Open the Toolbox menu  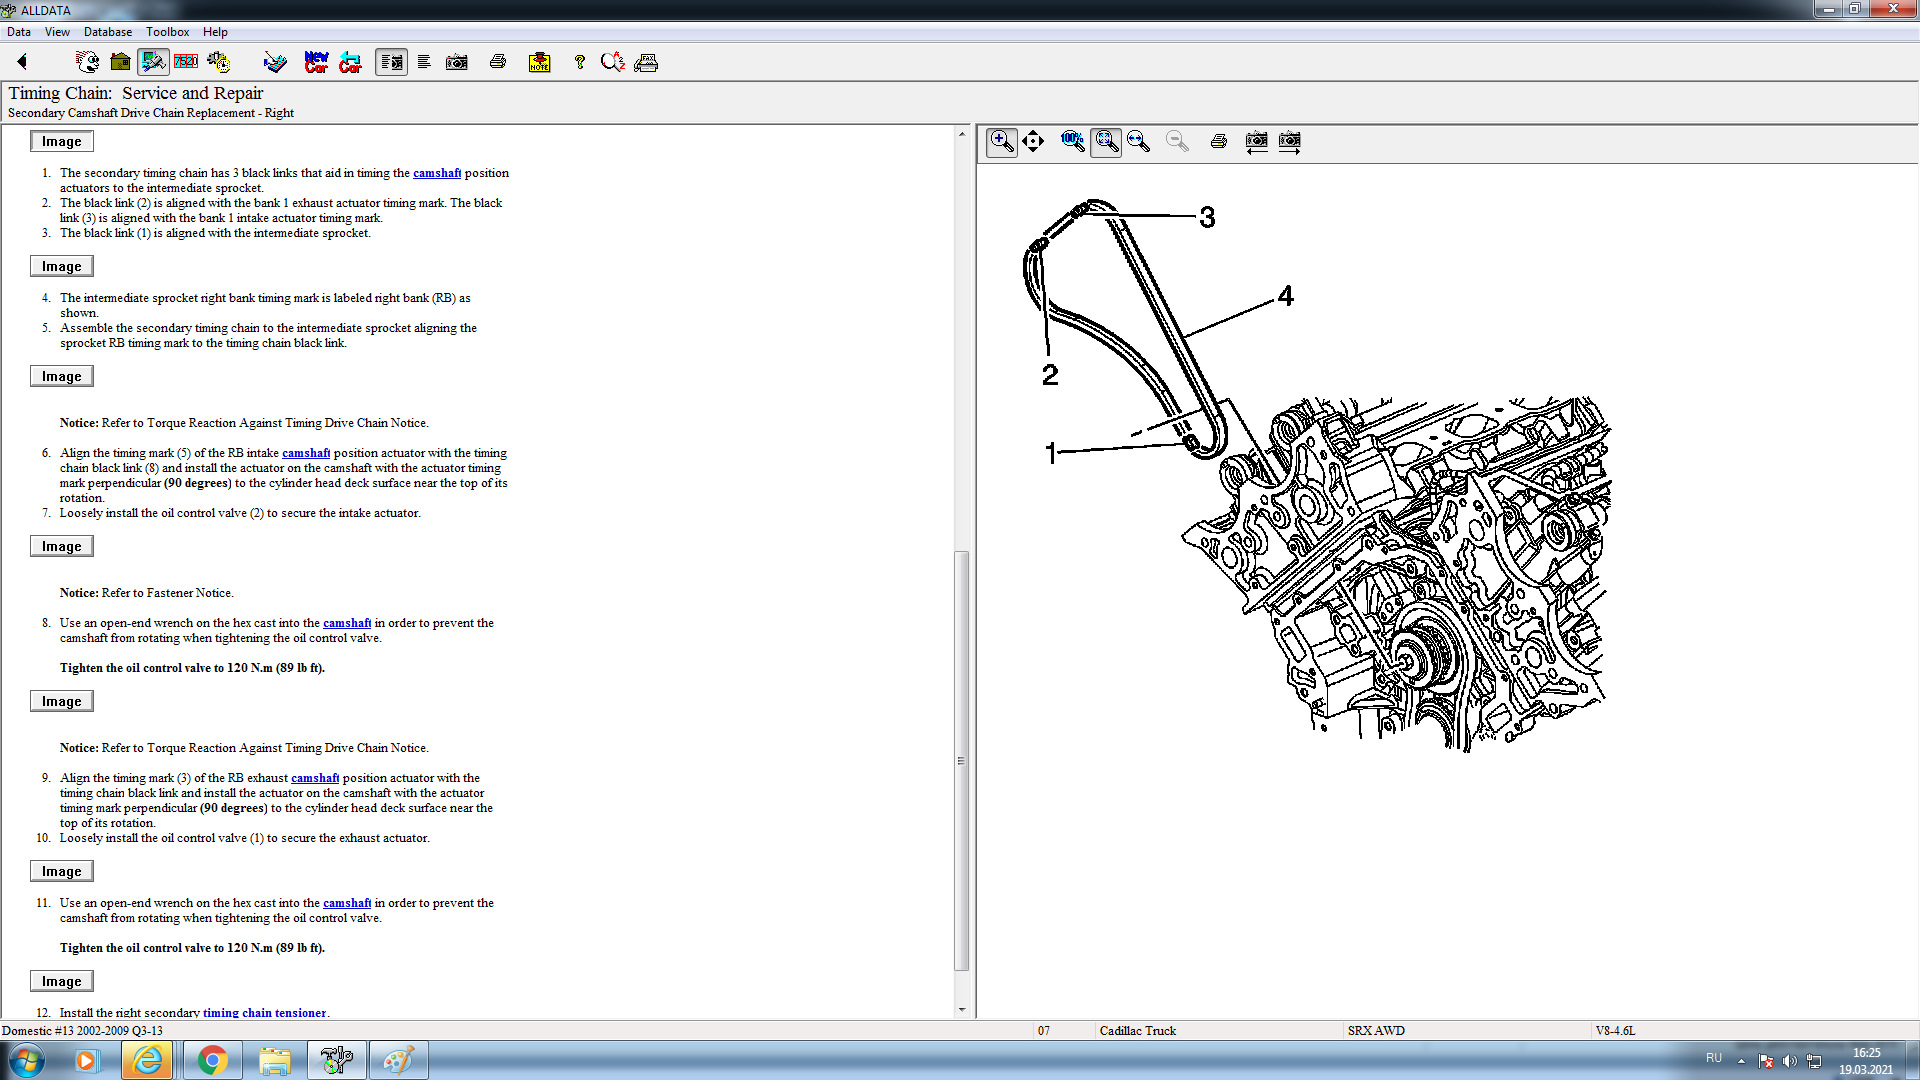[x=167, y=32]
